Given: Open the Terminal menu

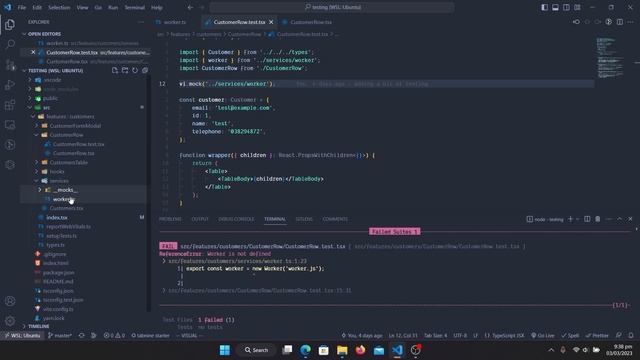Looking at the screenshot, I should coord(135,7).
